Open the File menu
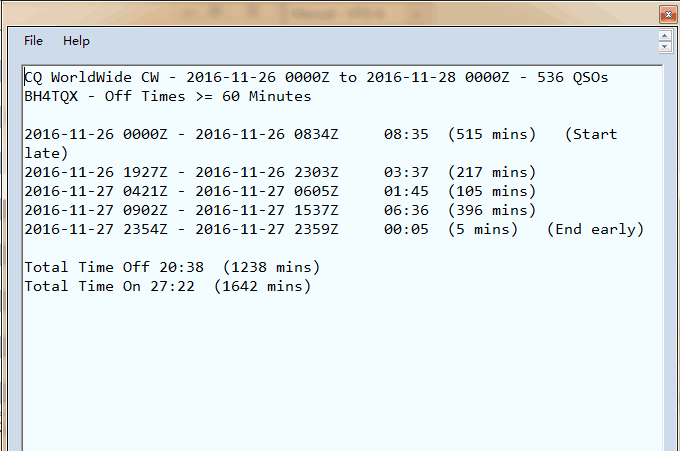Image resolution: width=680 pixels, height=451 pixels. point(33,41)
